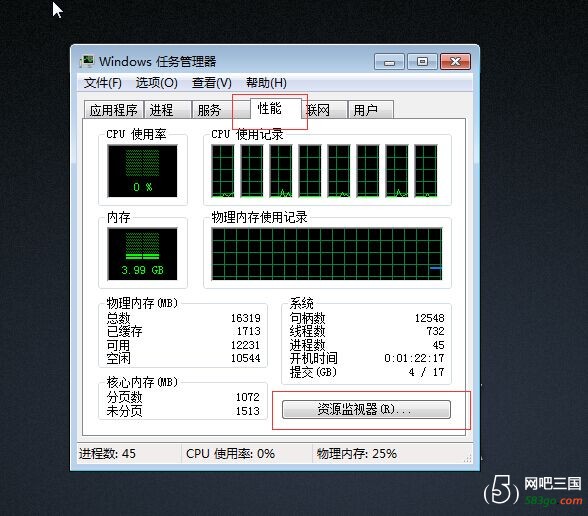Click the 内存 3.99 GB gauge
The height and width of the screenshot is (516, 588).
point(142,254)
